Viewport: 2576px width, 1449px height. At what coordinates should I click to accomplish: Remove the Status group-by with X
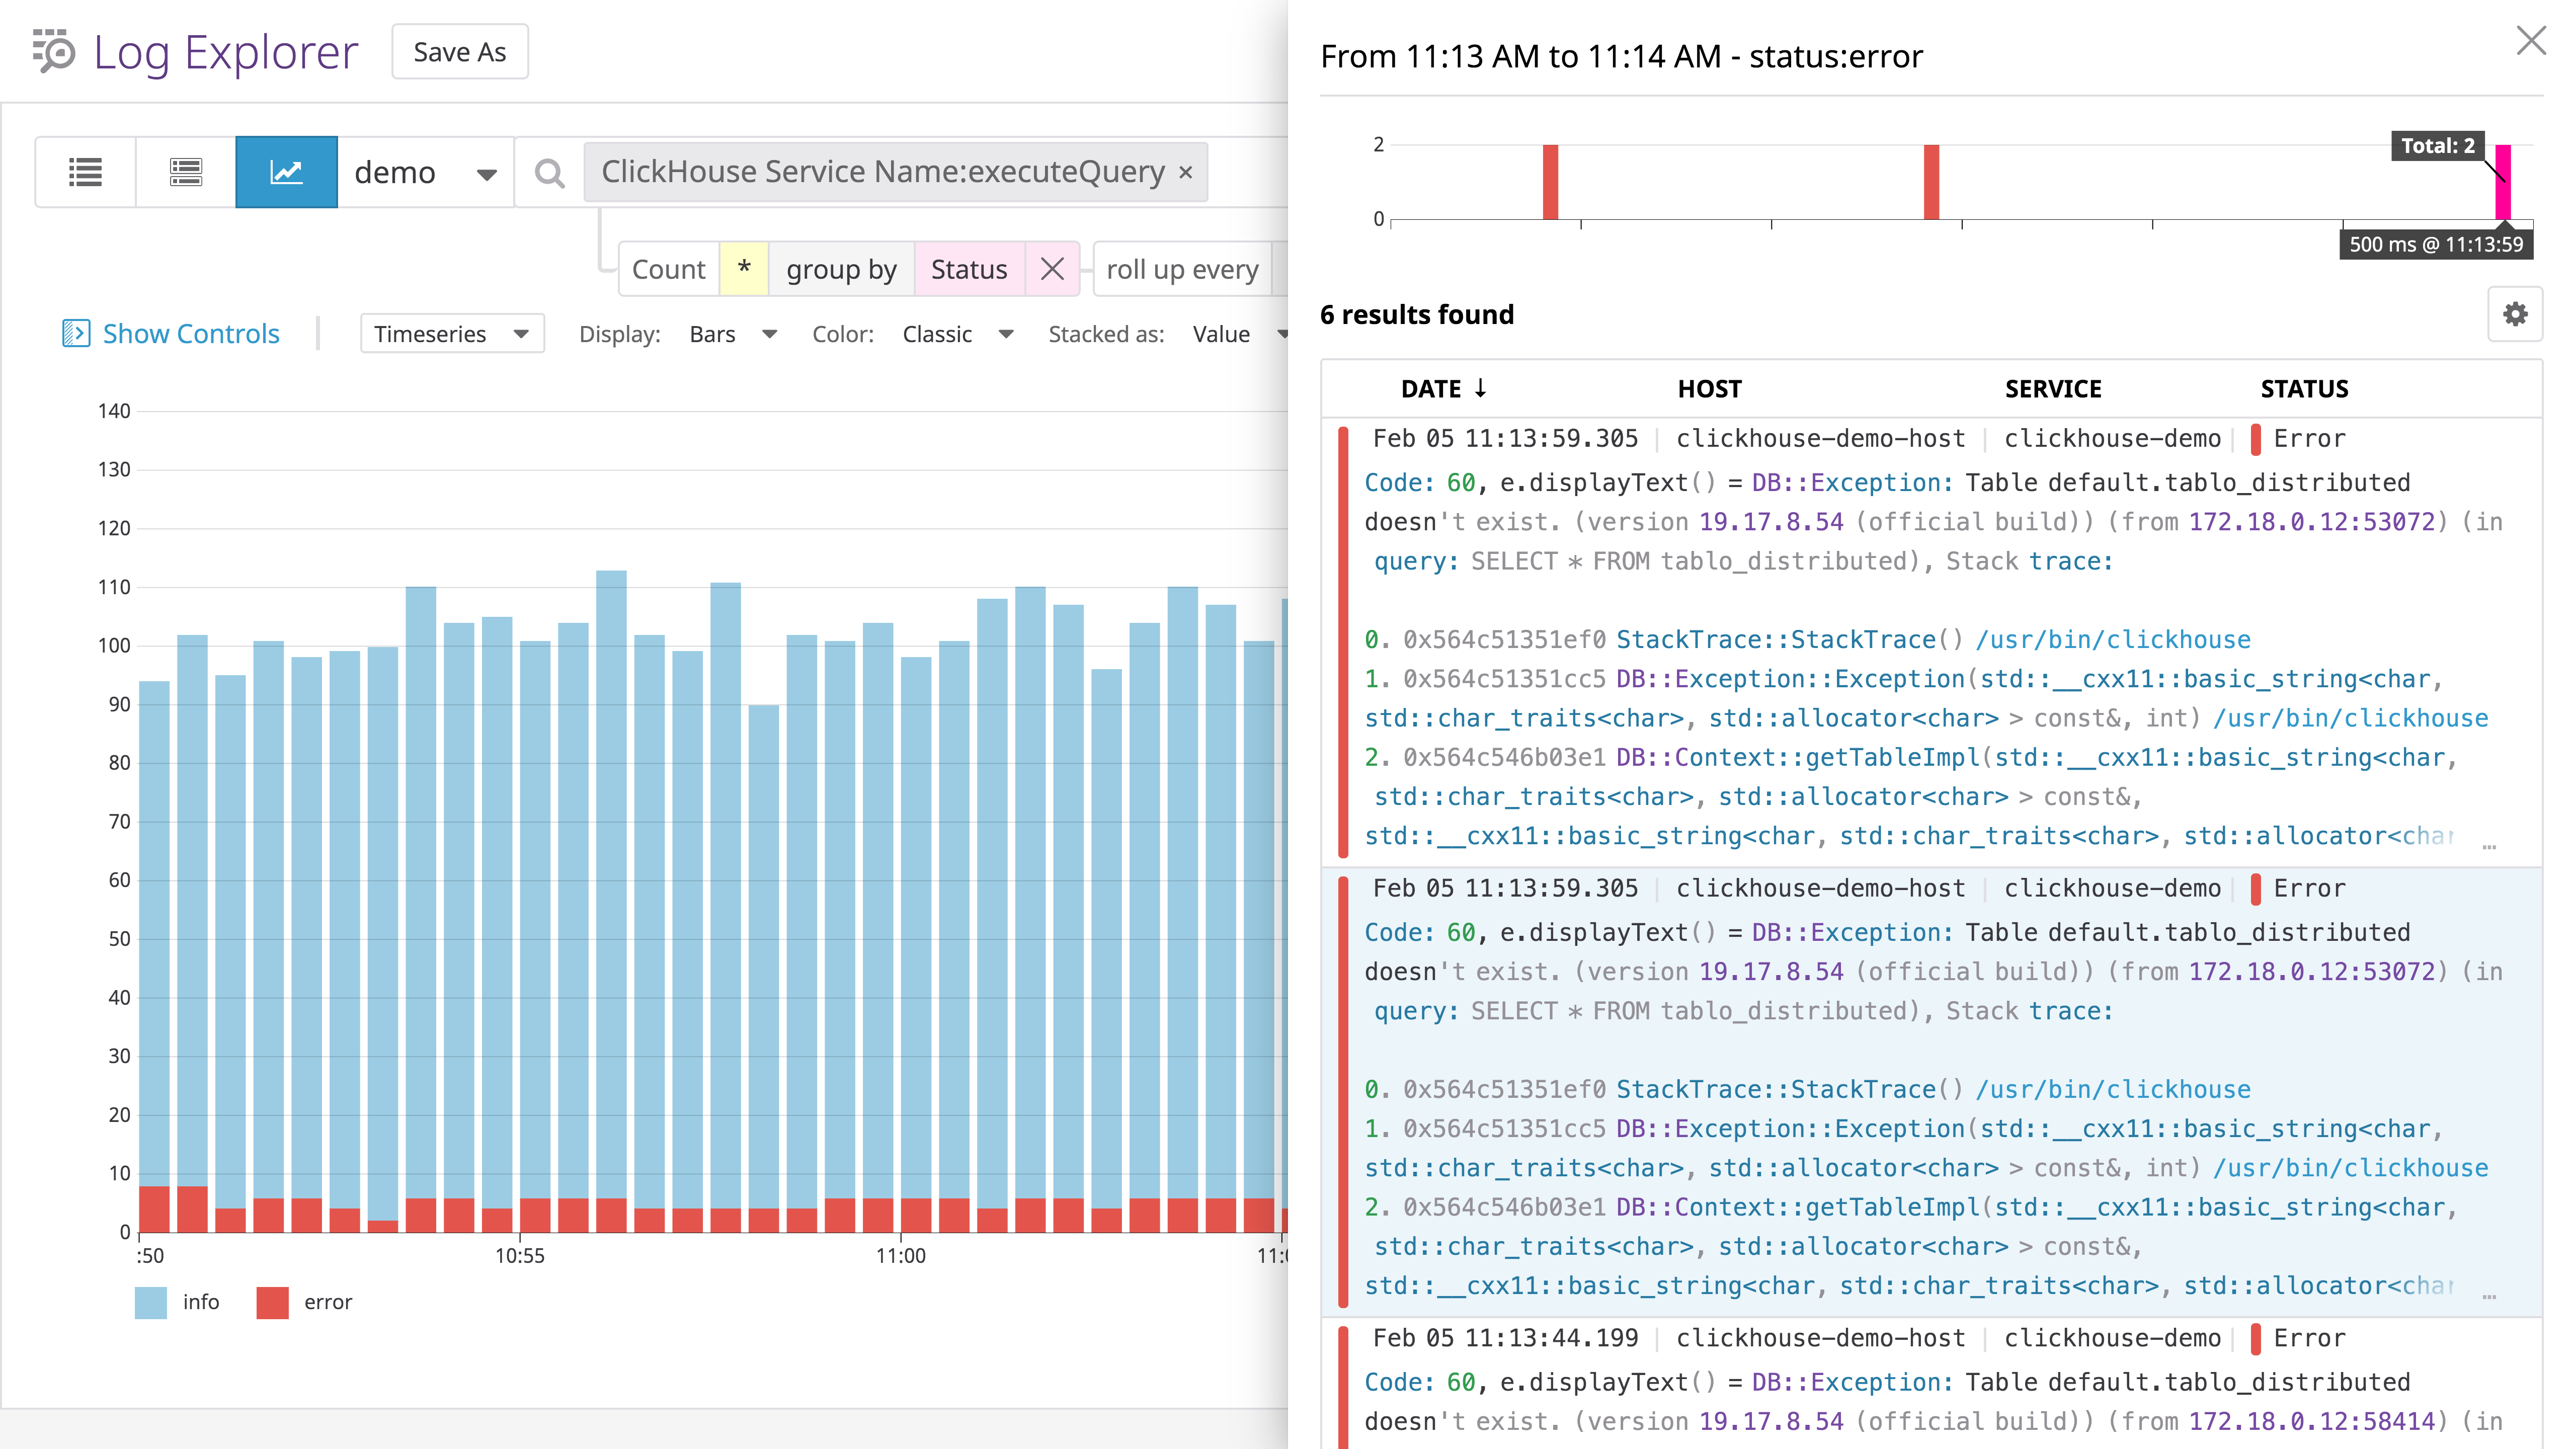tap(1052, 269)
